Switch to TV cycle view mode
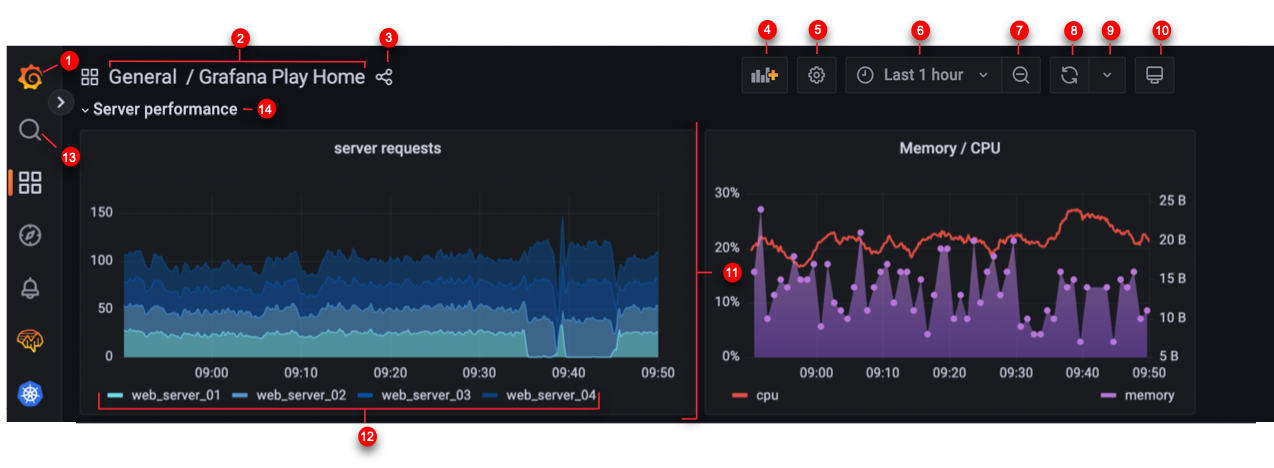1274x468 pixels. click(x=1154, y=75)
